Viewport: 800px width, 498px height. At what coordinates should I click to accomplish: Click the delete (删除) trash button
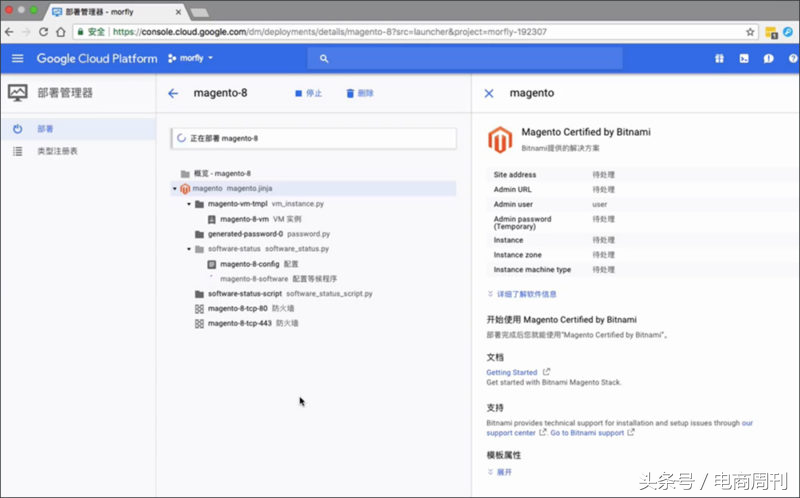(359, 93)
